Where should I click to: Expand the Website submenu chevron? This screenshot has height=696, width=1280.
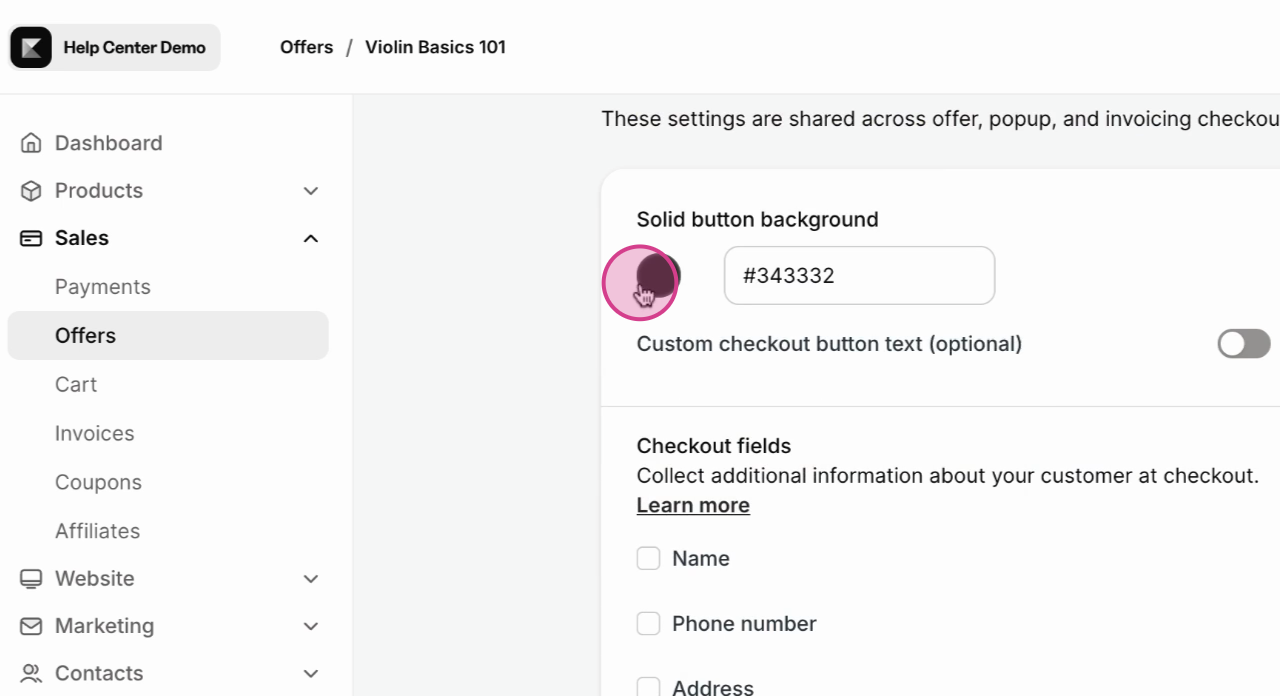(311, 579)
